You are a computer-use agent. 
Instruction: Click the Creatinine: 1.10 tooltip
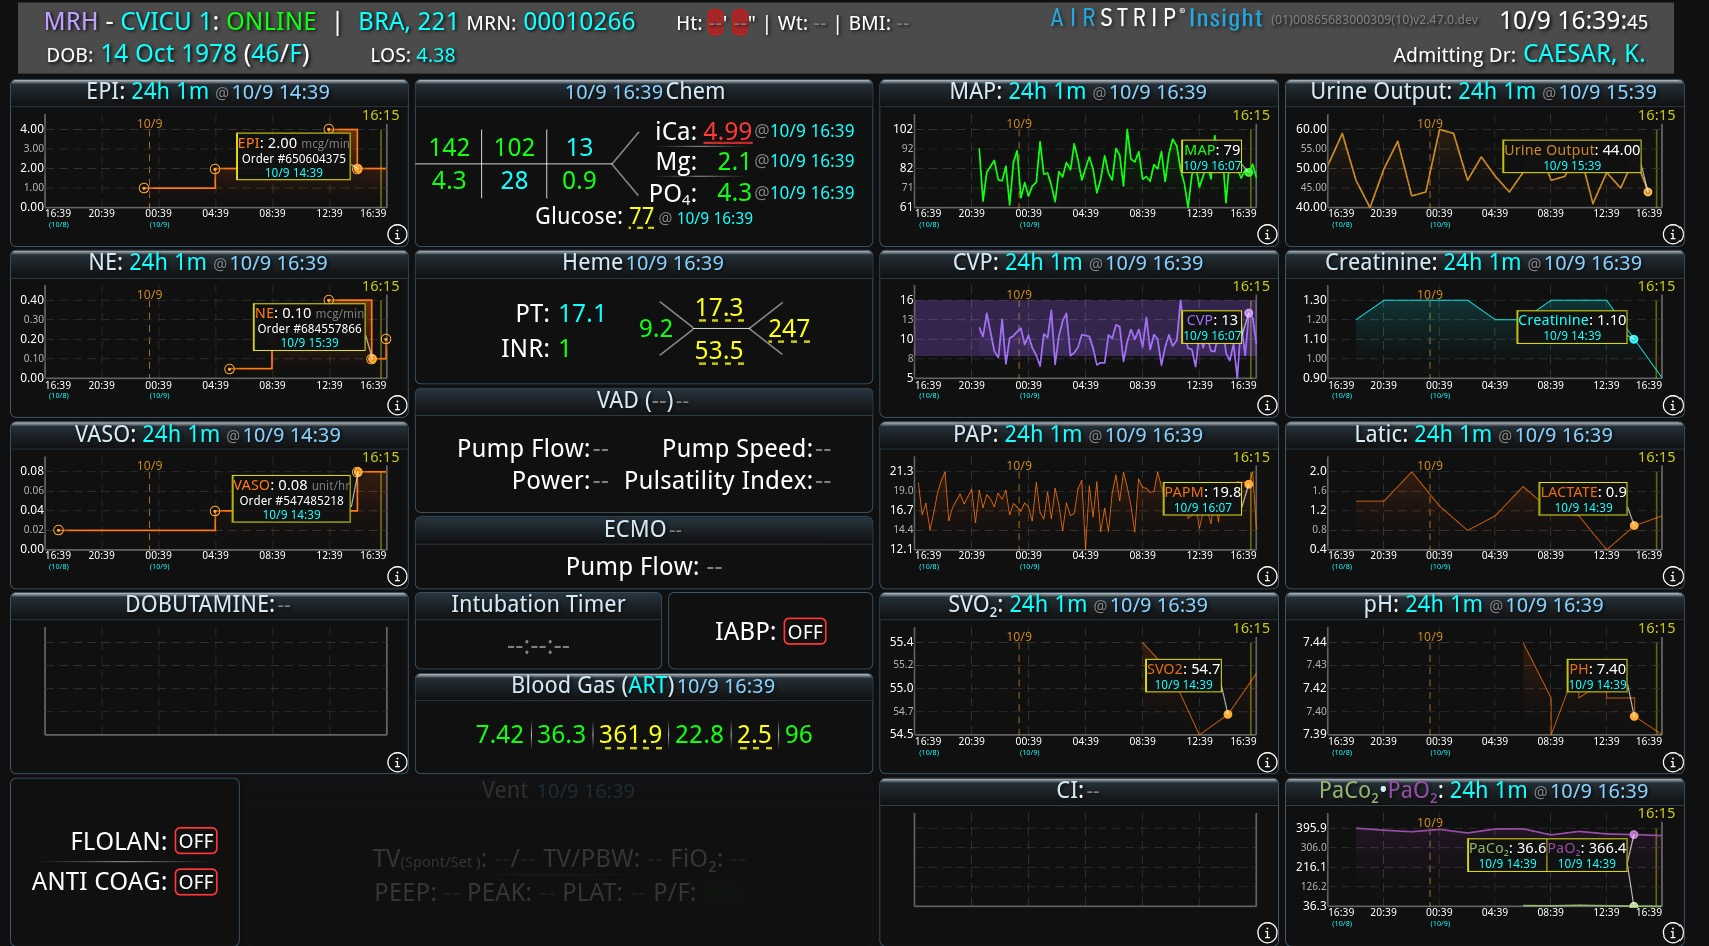tap(1572, 327)
